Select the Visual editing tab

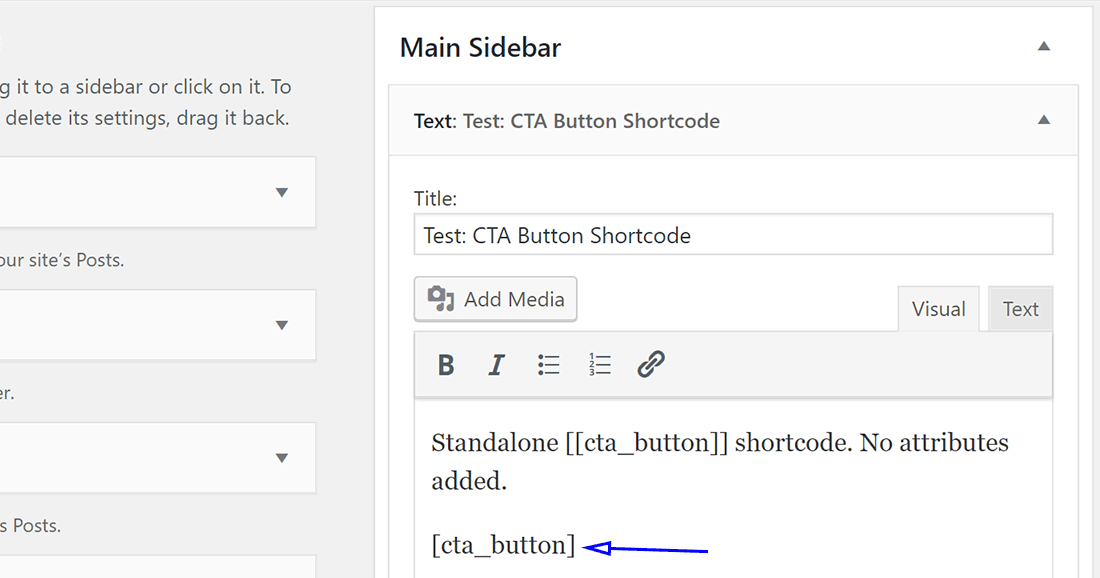pos(938,308)
